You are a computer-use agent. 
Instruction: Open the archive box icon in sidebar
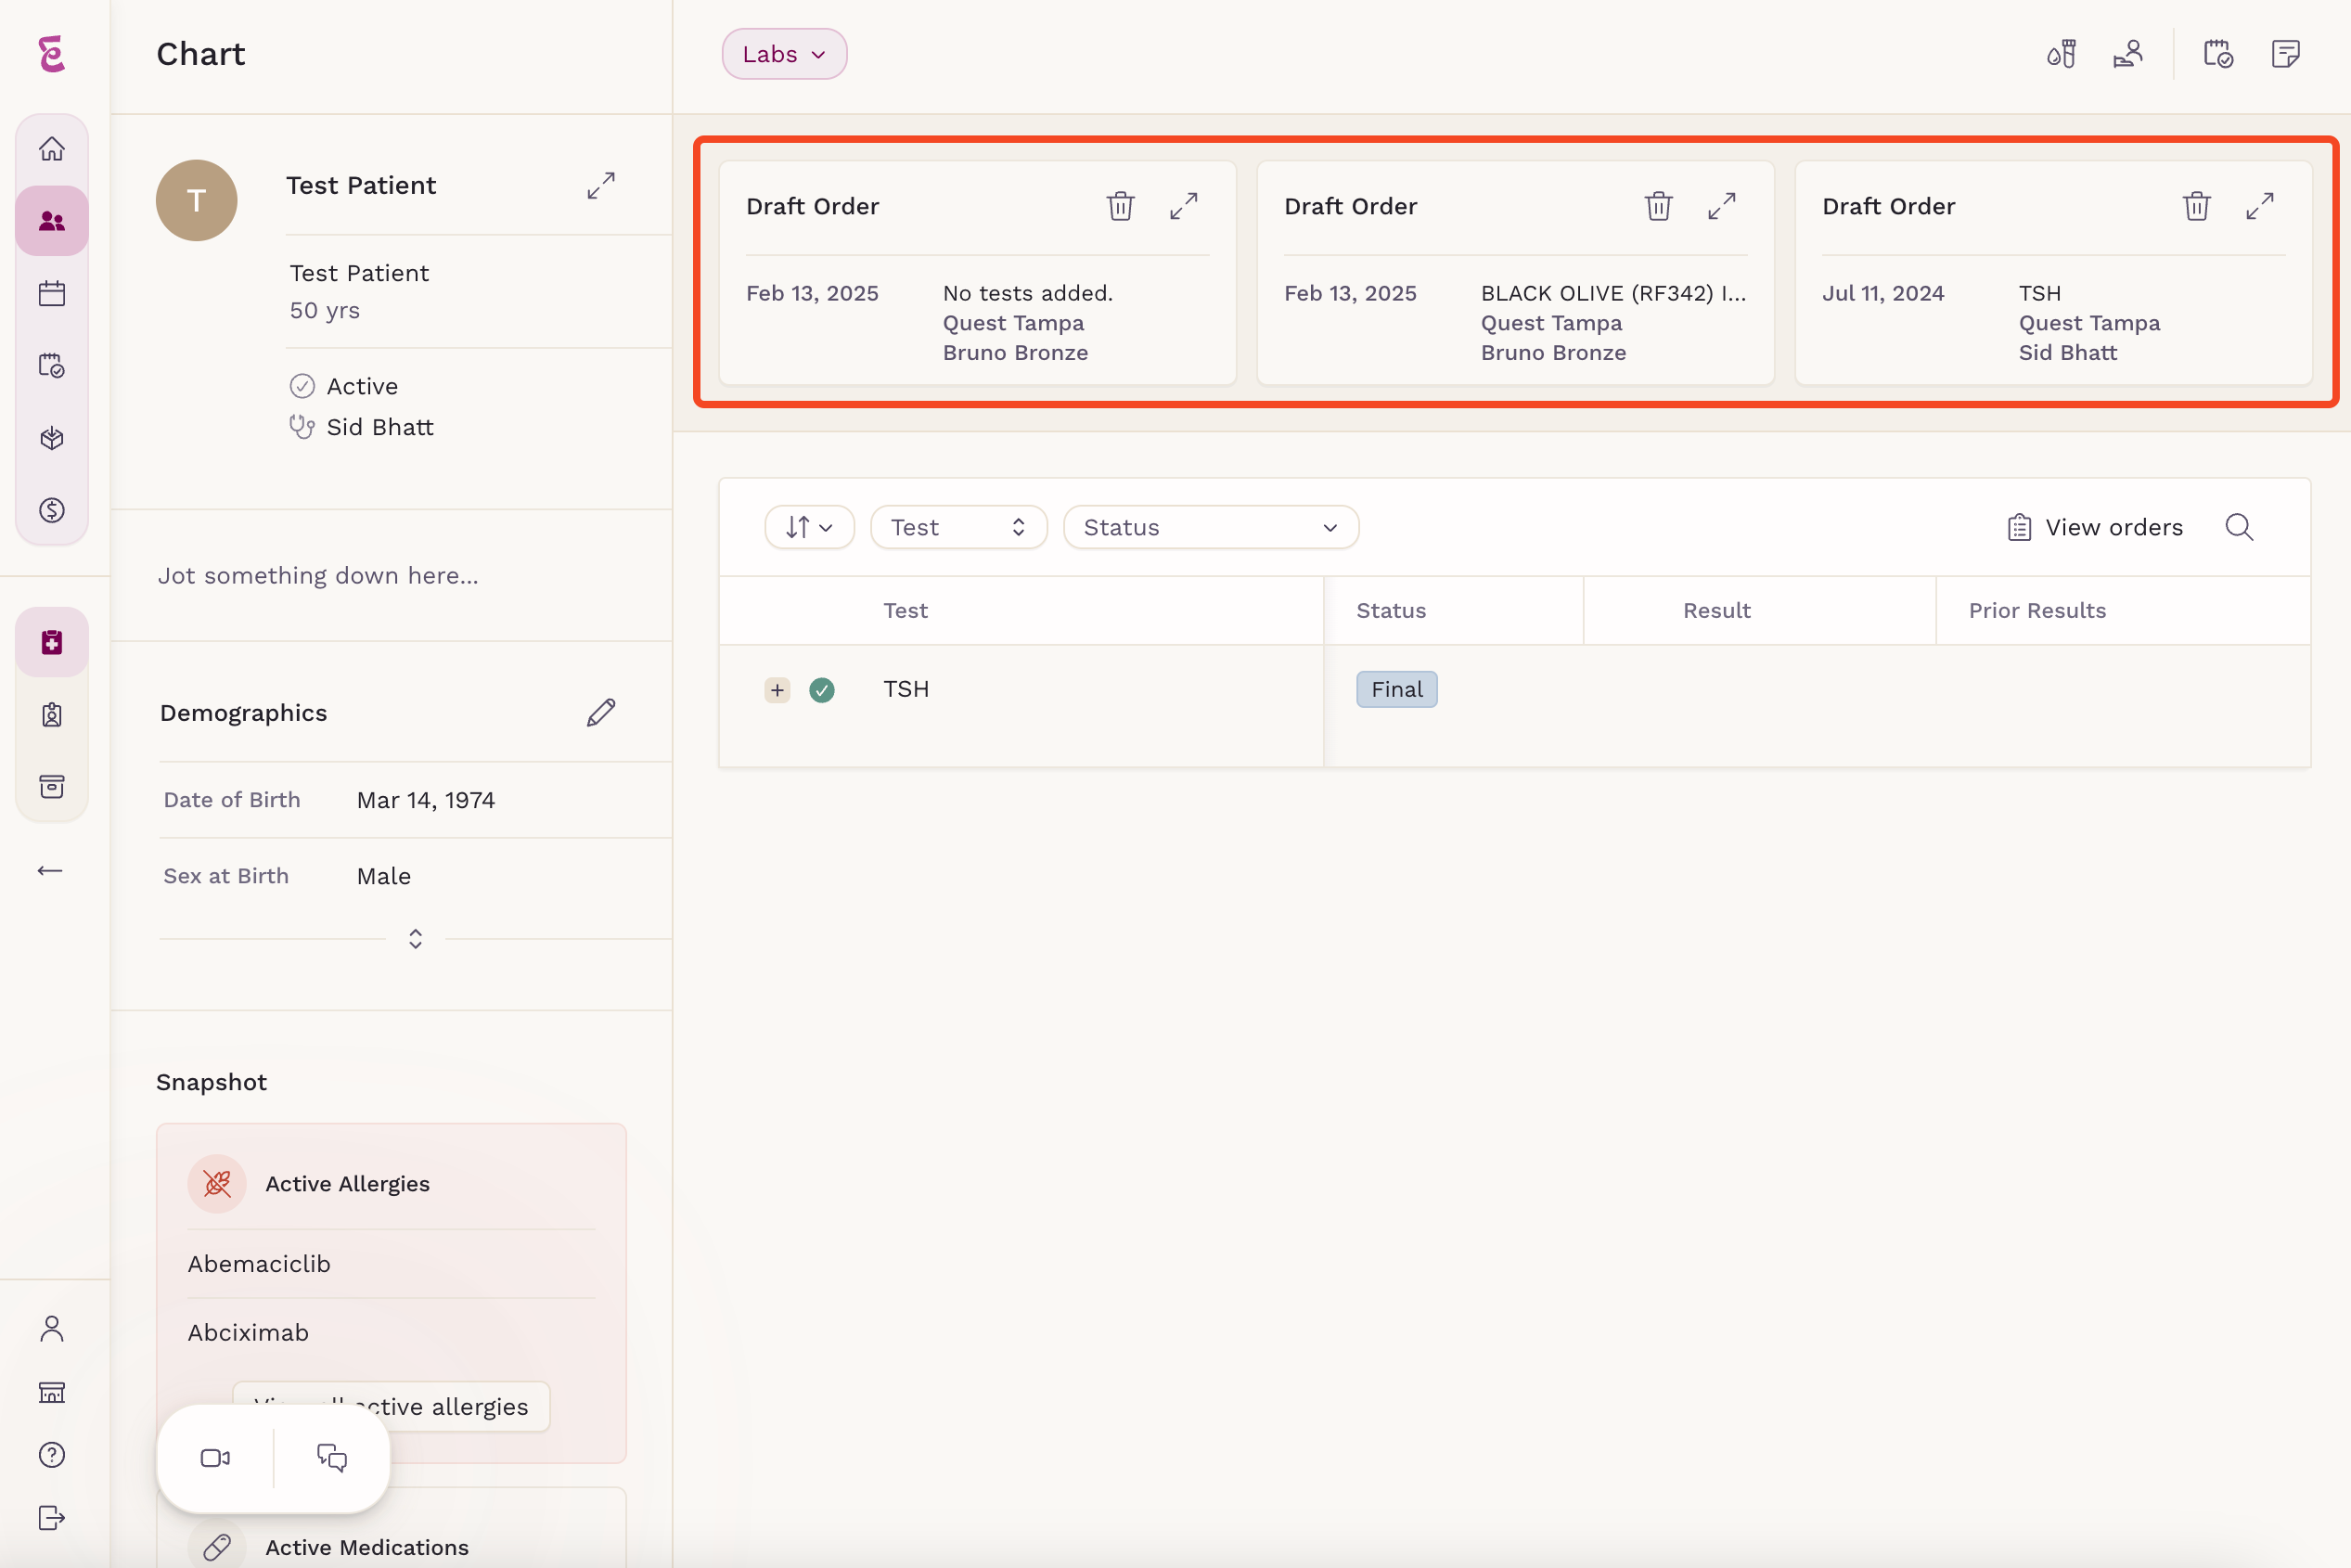coord(52,786)
